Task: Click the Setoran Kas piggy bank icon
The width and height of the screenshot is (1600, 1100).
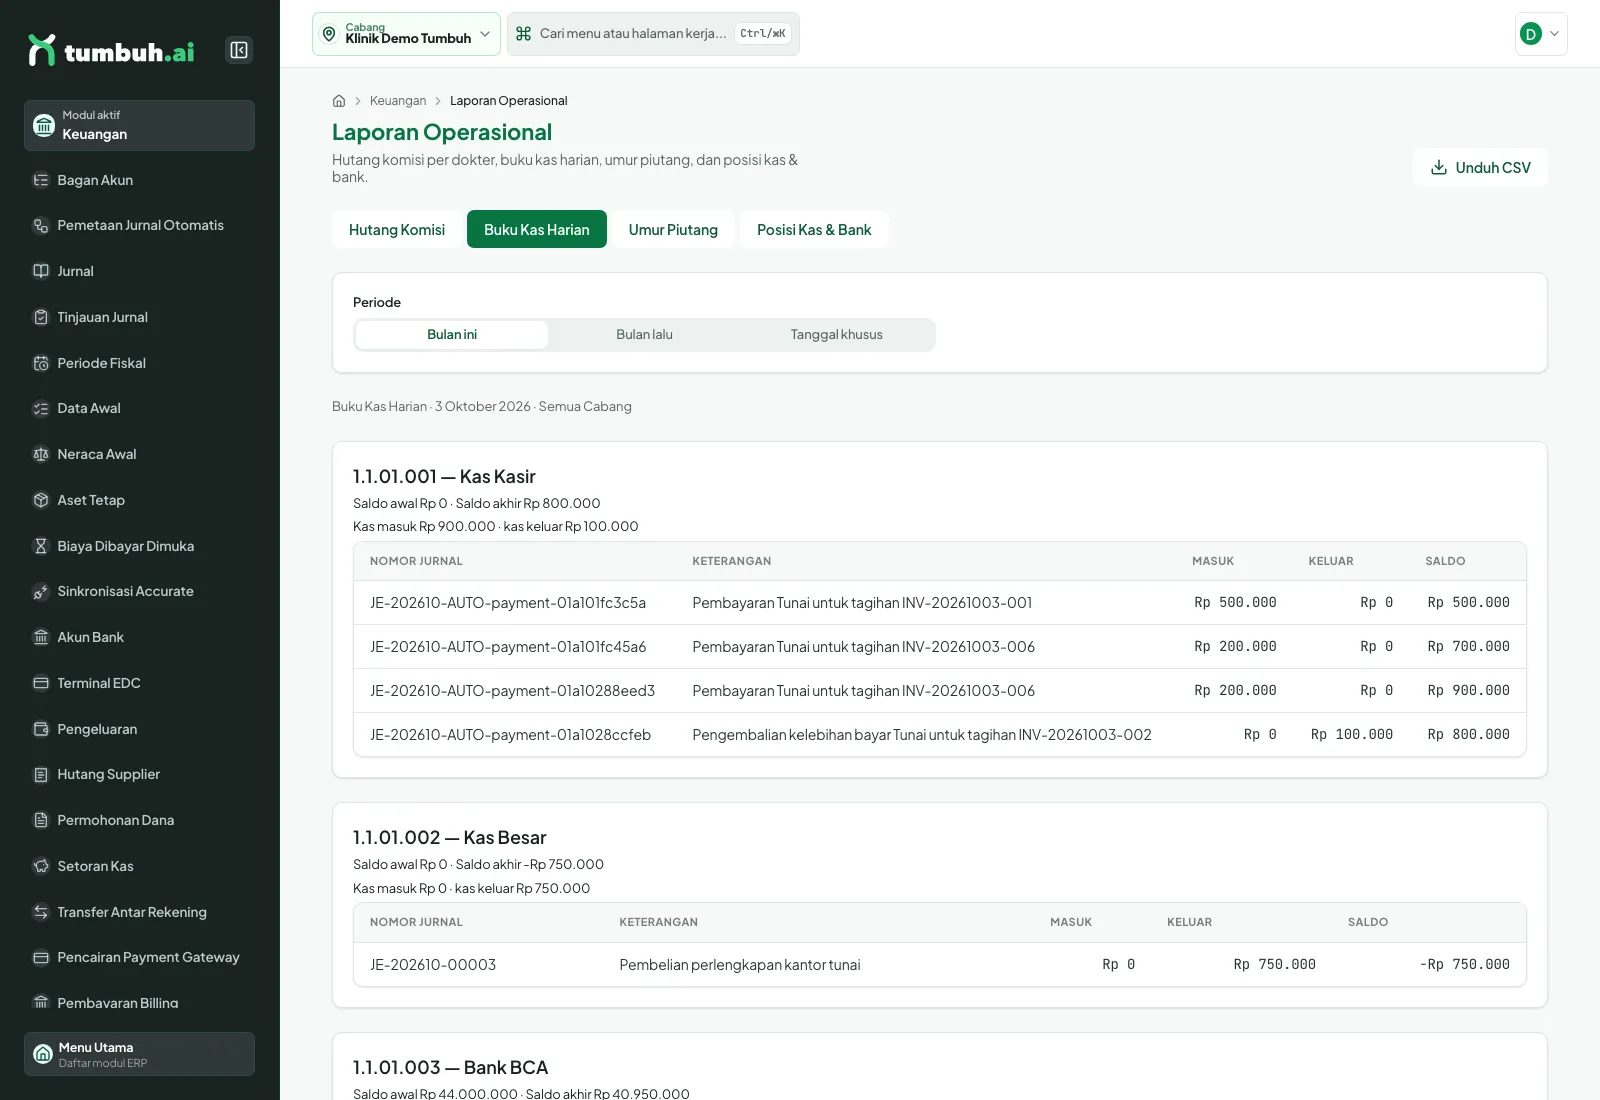Action: pos(41,866)
